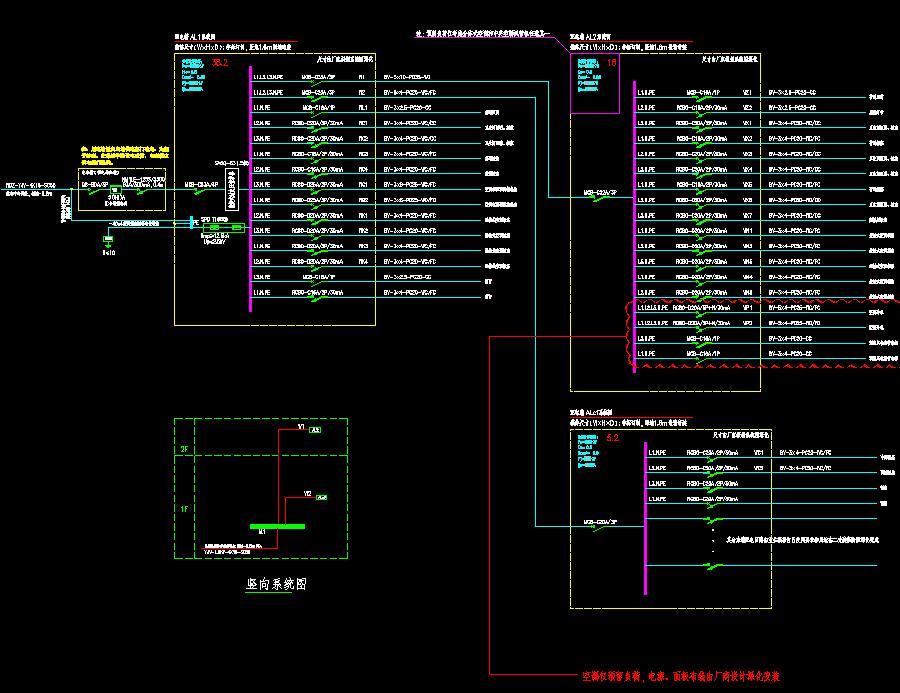Select the red '5.2' value in the lower panel

point(612,438)
